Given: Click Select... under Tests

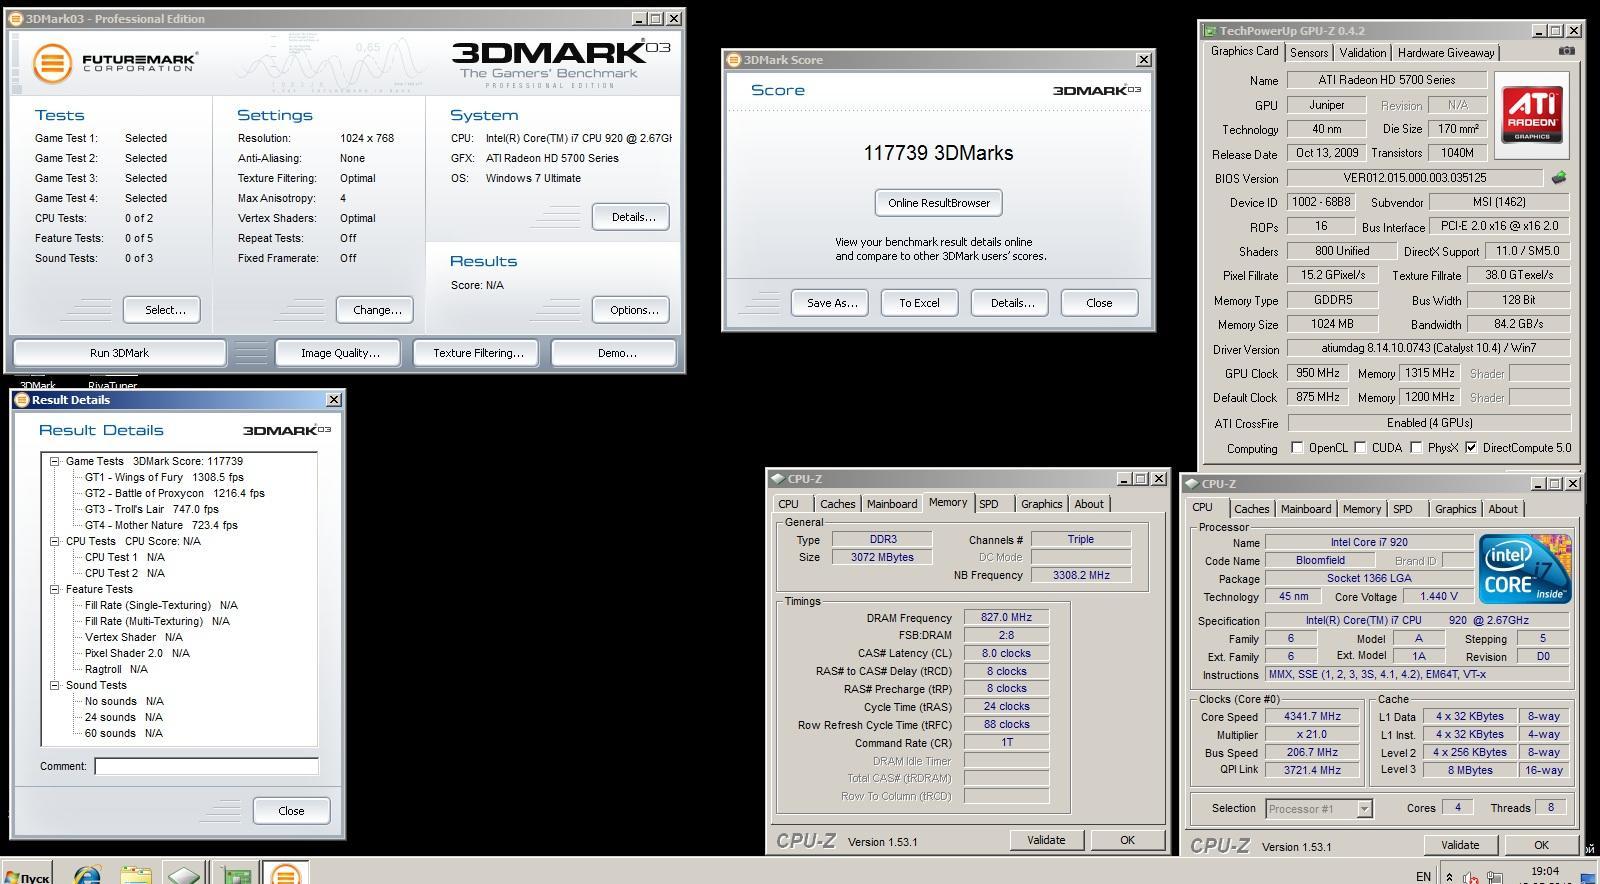Looking at the screenshot, I should click(x=161, y=310).
